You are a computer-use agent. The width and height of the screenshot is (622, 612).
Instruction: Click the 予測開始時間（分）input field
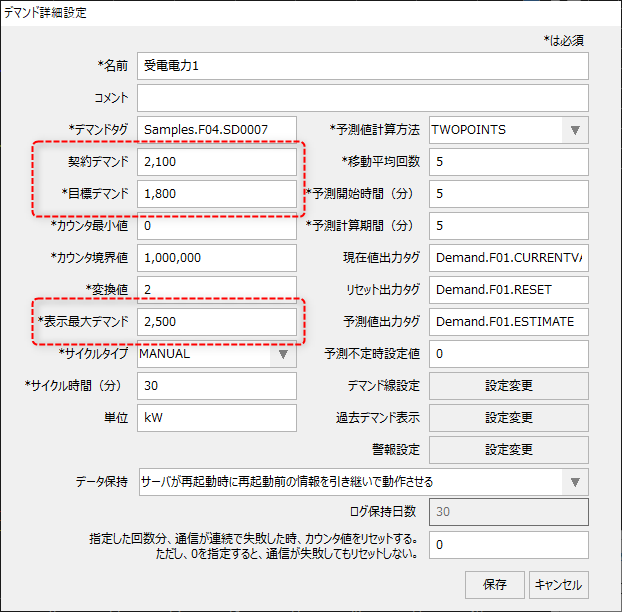pyautogui.click(x=509, y=194)
